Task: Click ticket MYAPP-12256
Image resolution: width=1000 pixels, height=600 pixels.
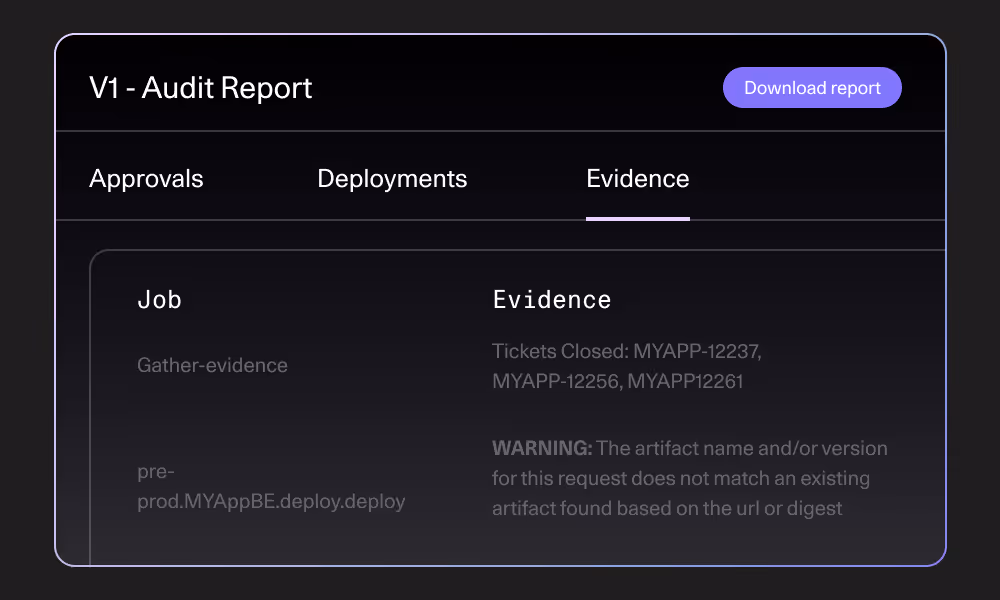Action: click(556, 381)
